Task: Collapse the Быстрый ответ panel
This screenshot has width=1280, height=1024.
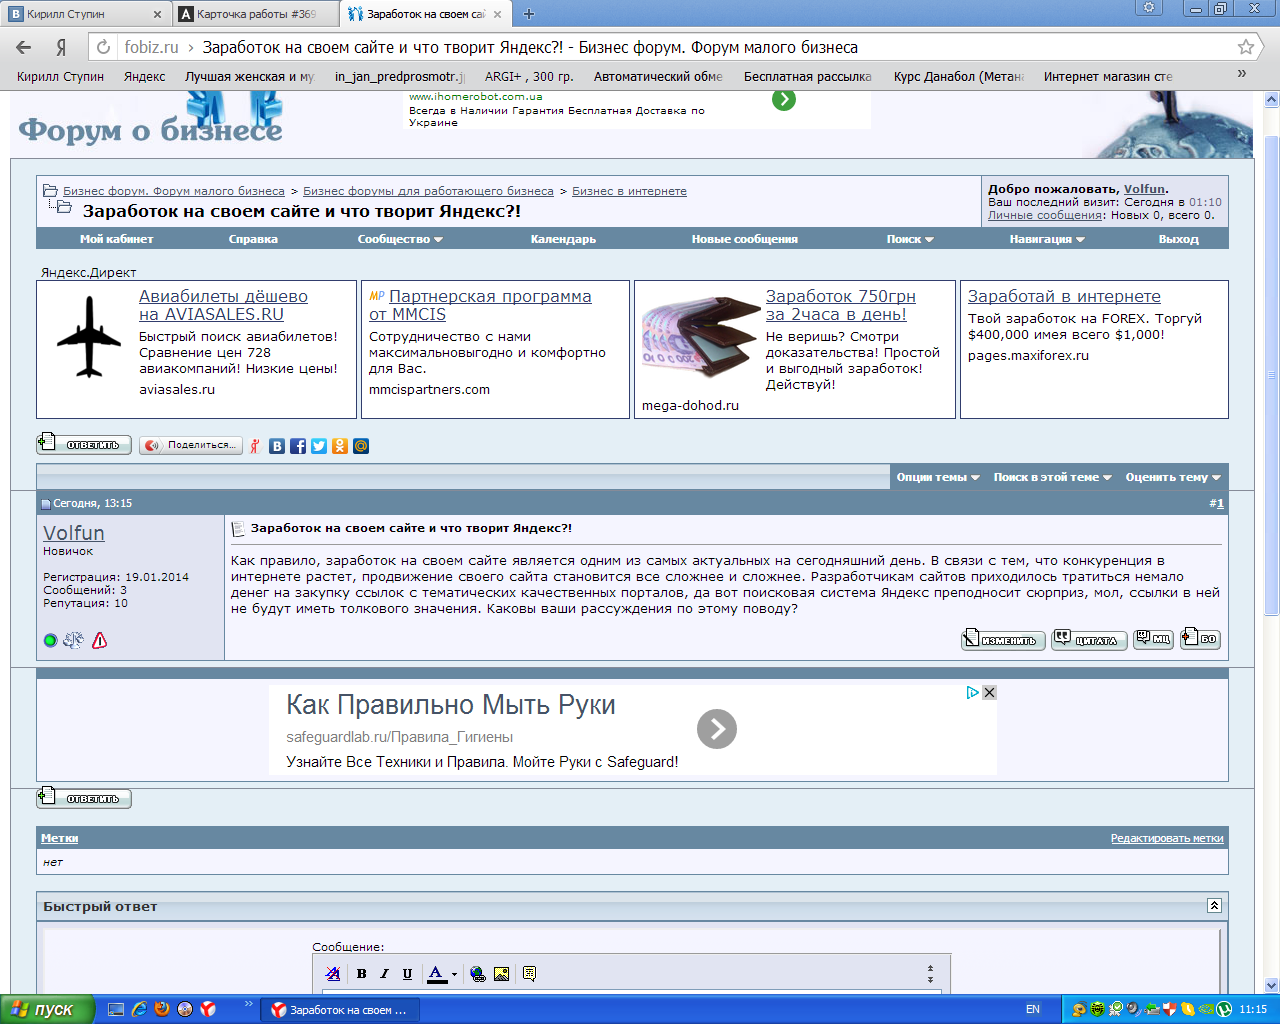Action: click(1214, 906)
